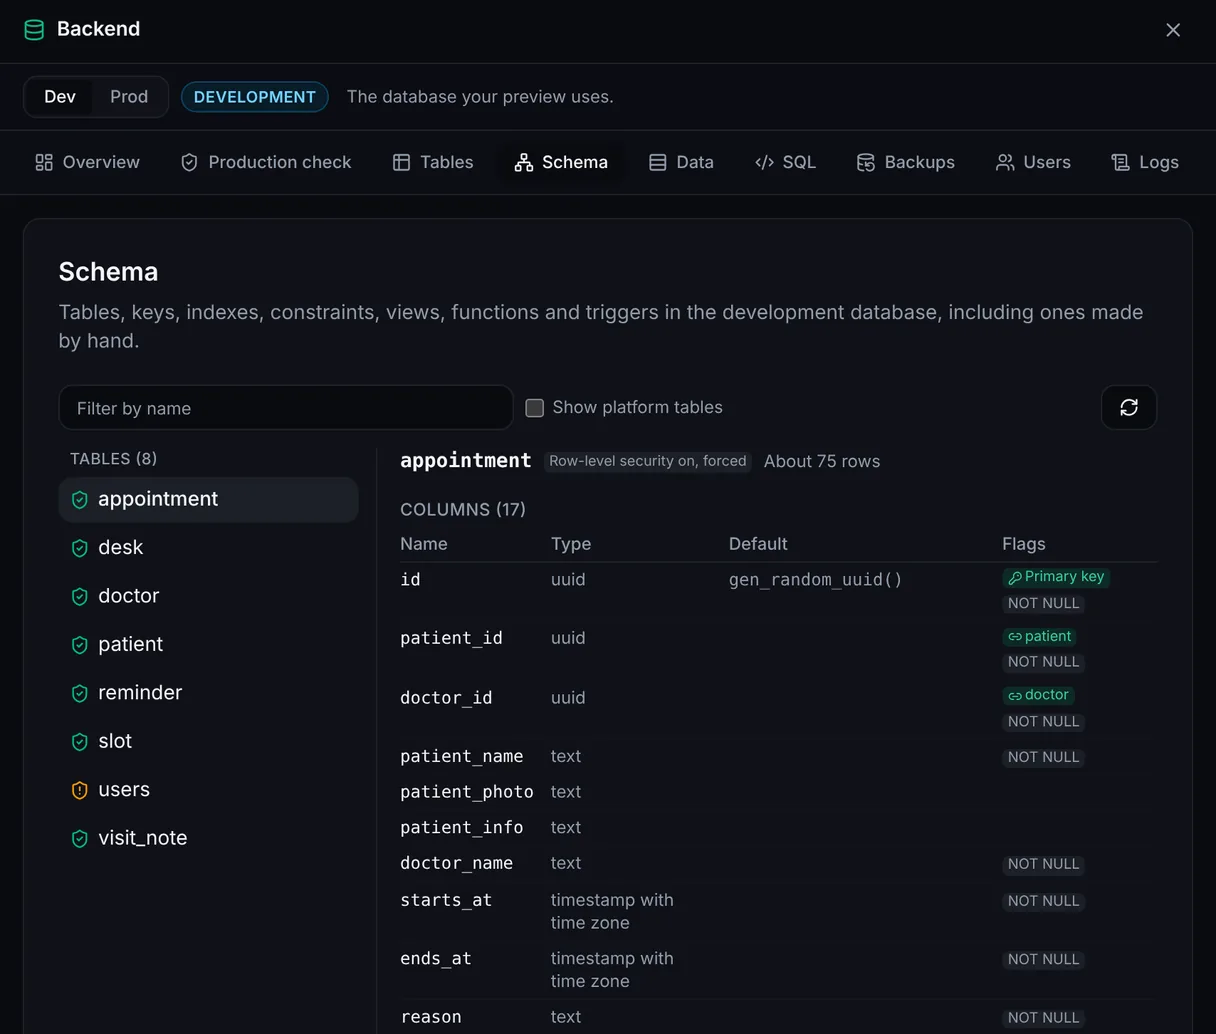Select the appointment table
The height and width of the screenshot is (1034, 1216).
[x=208, y=499]
